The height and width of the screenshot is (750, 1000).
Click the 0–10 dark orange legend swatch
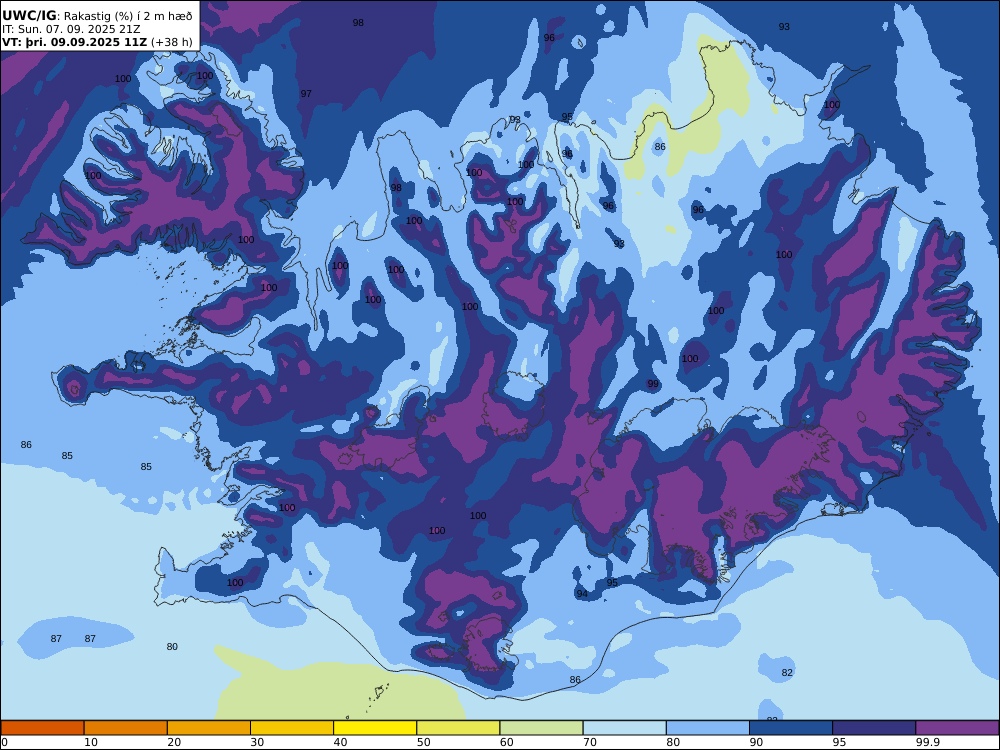click(x=43, y=728)
